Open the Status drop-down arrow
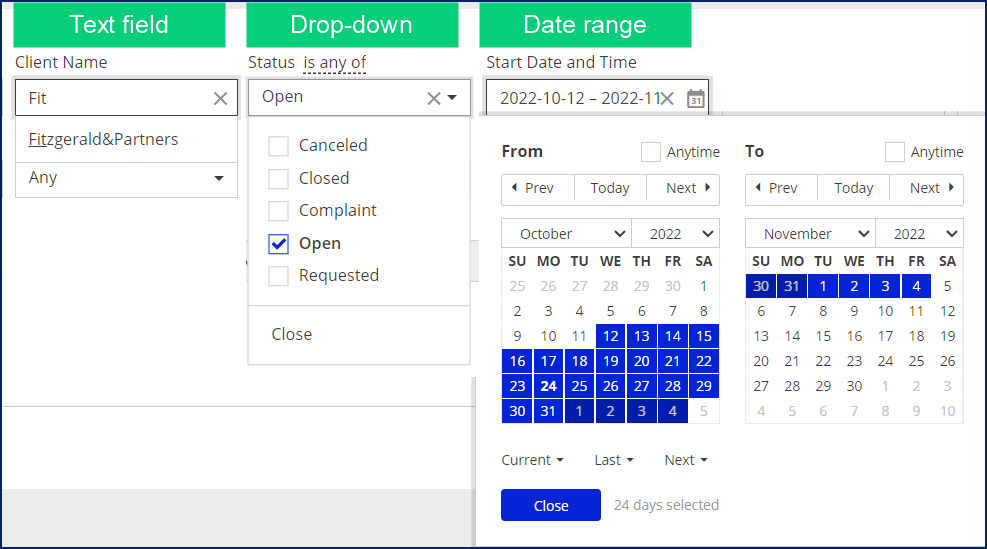This screenshot has width=987, height=549. 452,98
